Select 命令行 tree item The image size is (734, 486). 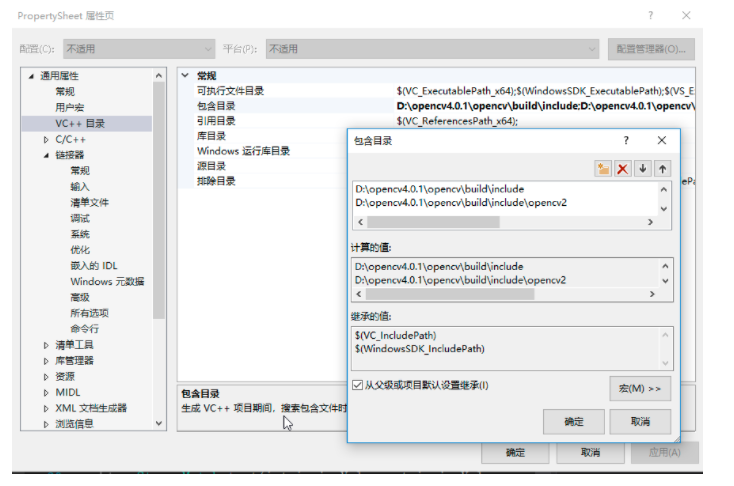[85, 329]
